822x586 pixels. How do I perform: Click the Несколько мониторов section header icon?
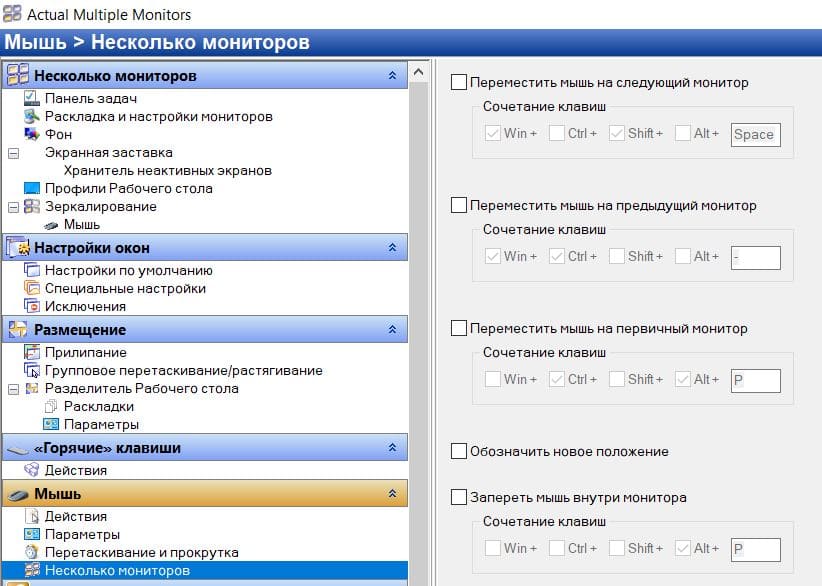tap(18, 74)
